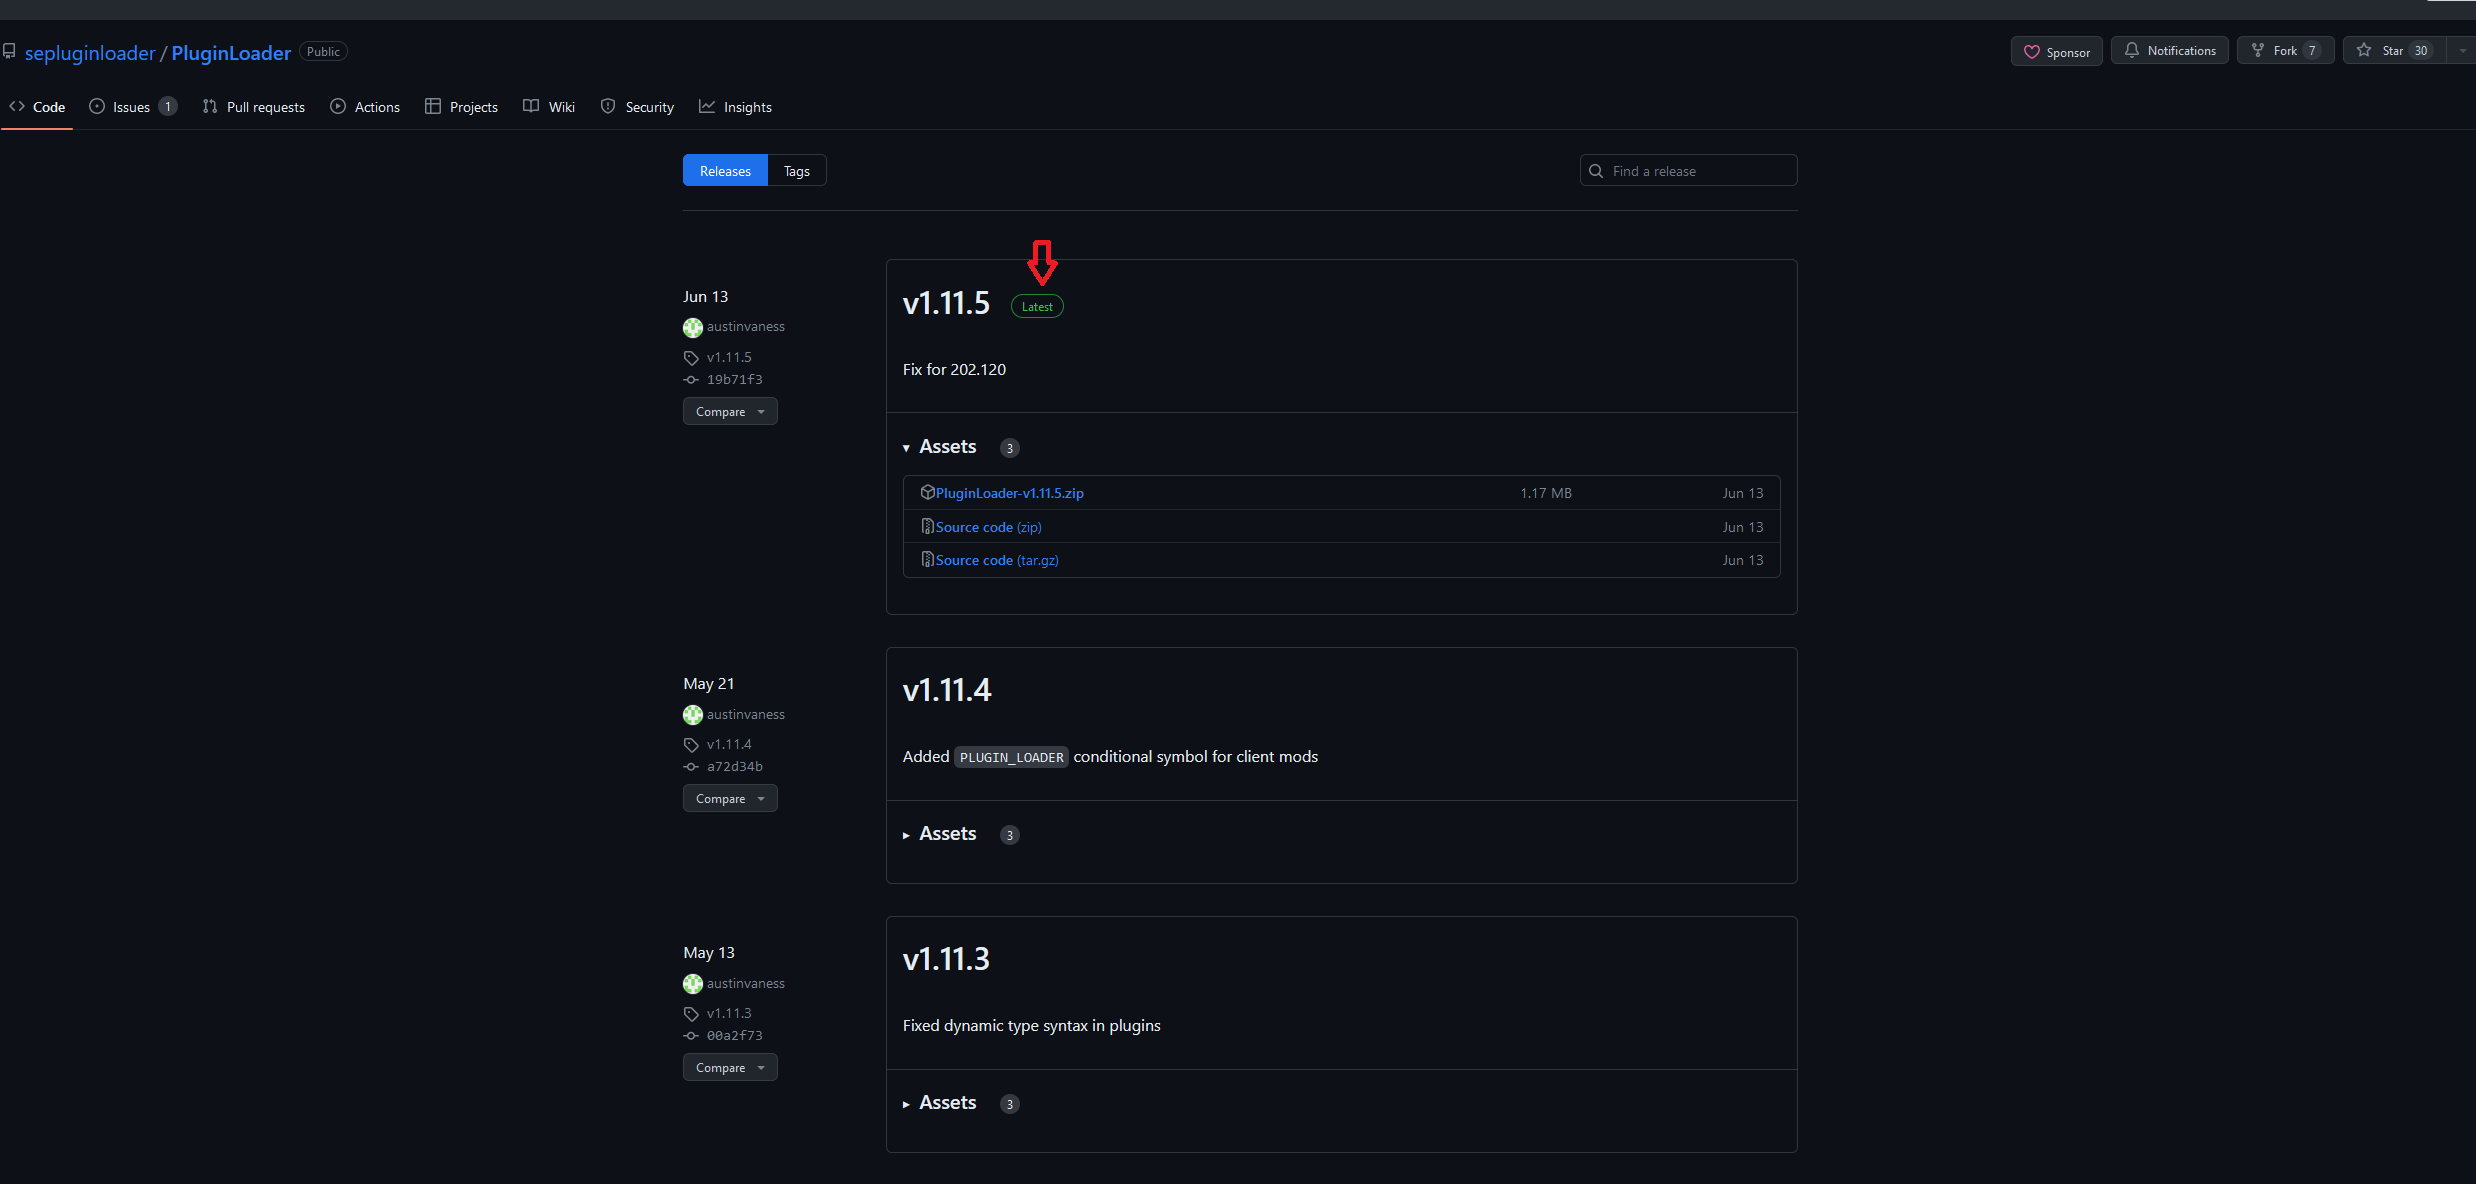Open the Wiki tab
Image resolution: width=2476 pixels, height=1184 pixels.
549,107
